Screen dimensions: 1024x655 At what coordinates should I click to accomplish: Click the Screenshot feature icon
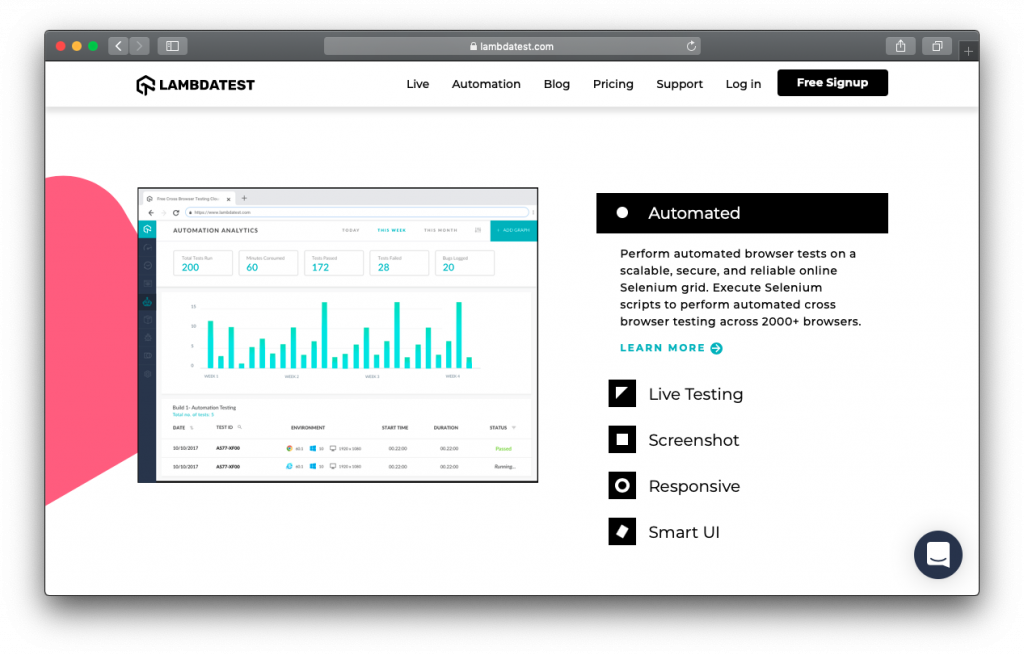(622, 439)
